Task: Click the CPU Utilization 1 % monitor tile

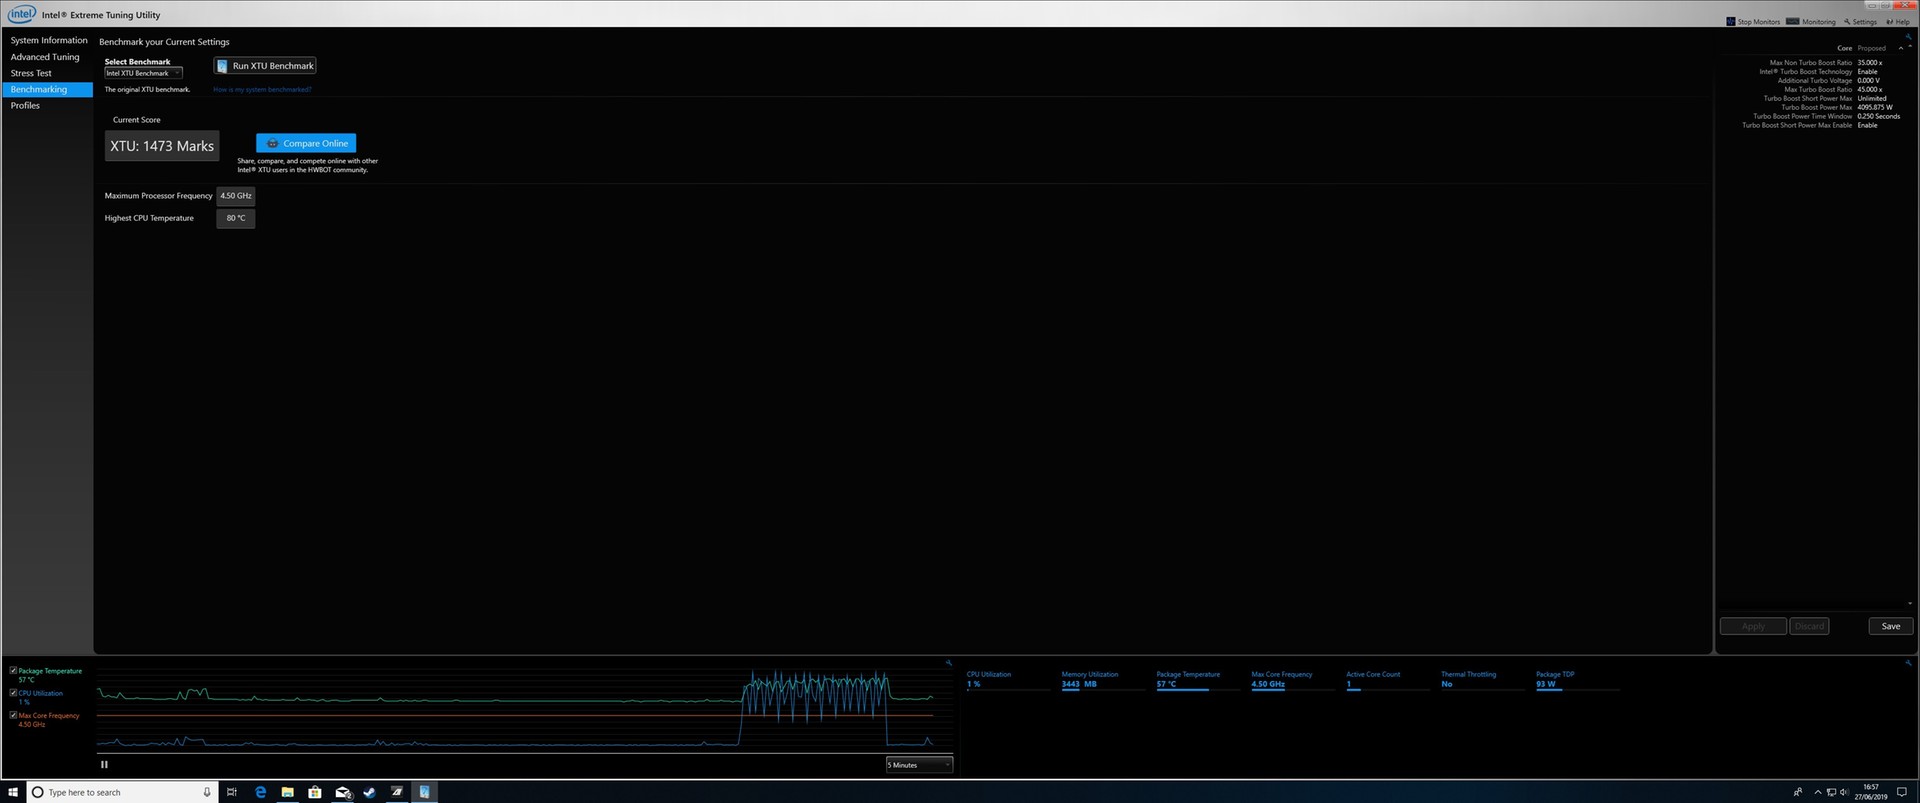Action: 1009,680
